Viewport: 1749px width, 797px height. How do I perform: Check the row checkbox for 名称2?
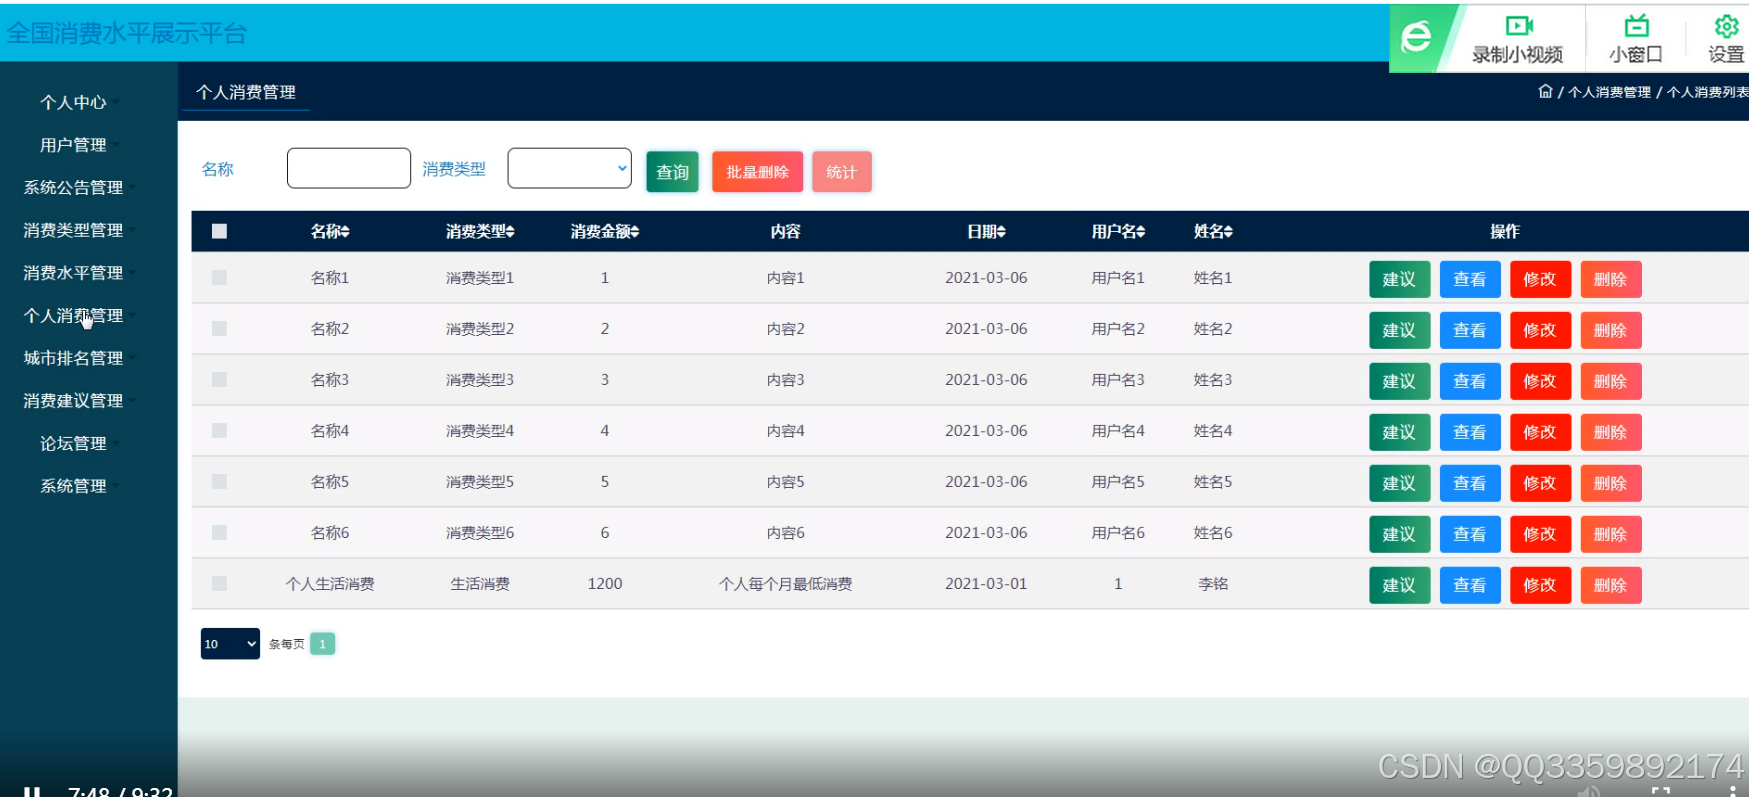pos(220,328)
